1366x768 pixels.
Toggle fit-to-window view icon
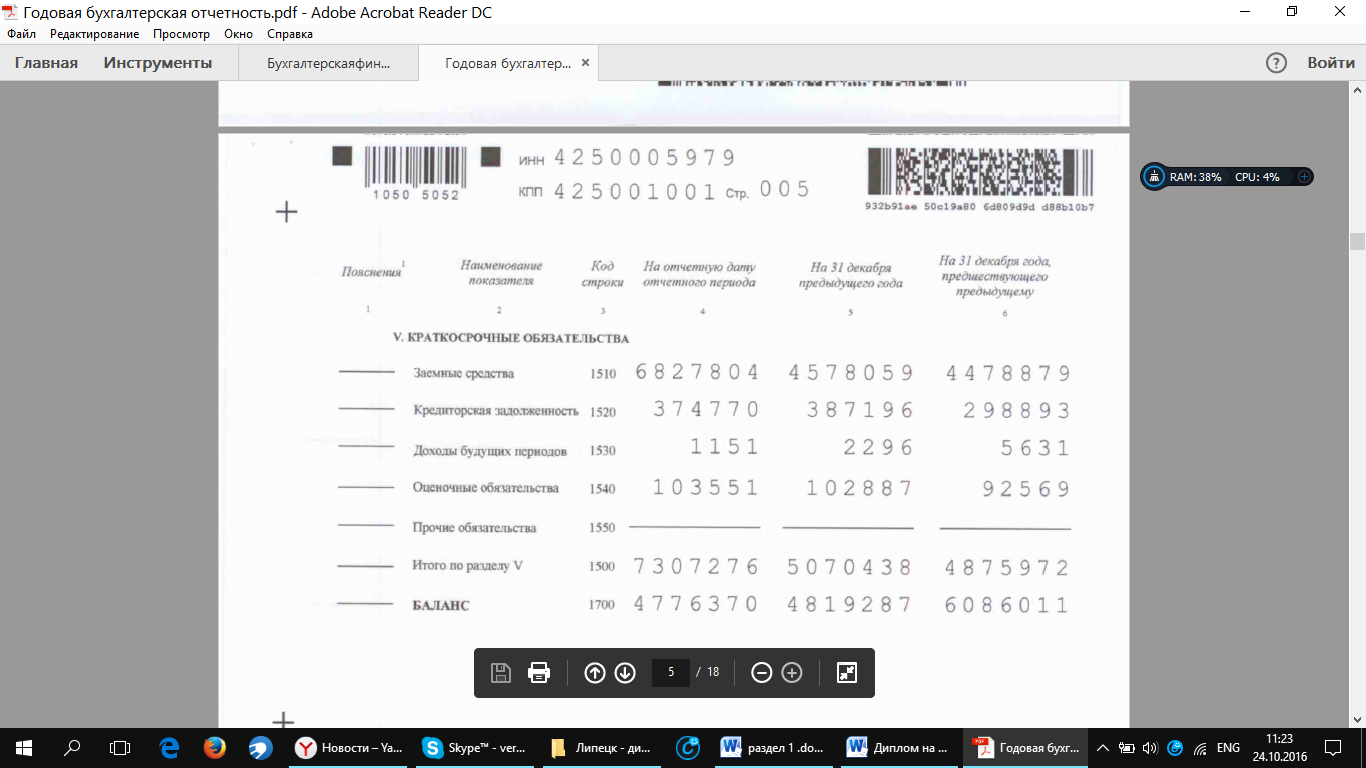coord(847,673)
